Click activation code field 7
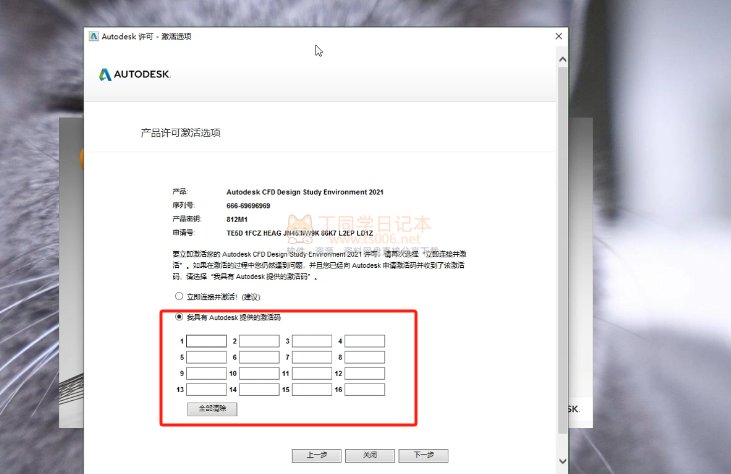731x474 pixels. (x=312, y=357)
